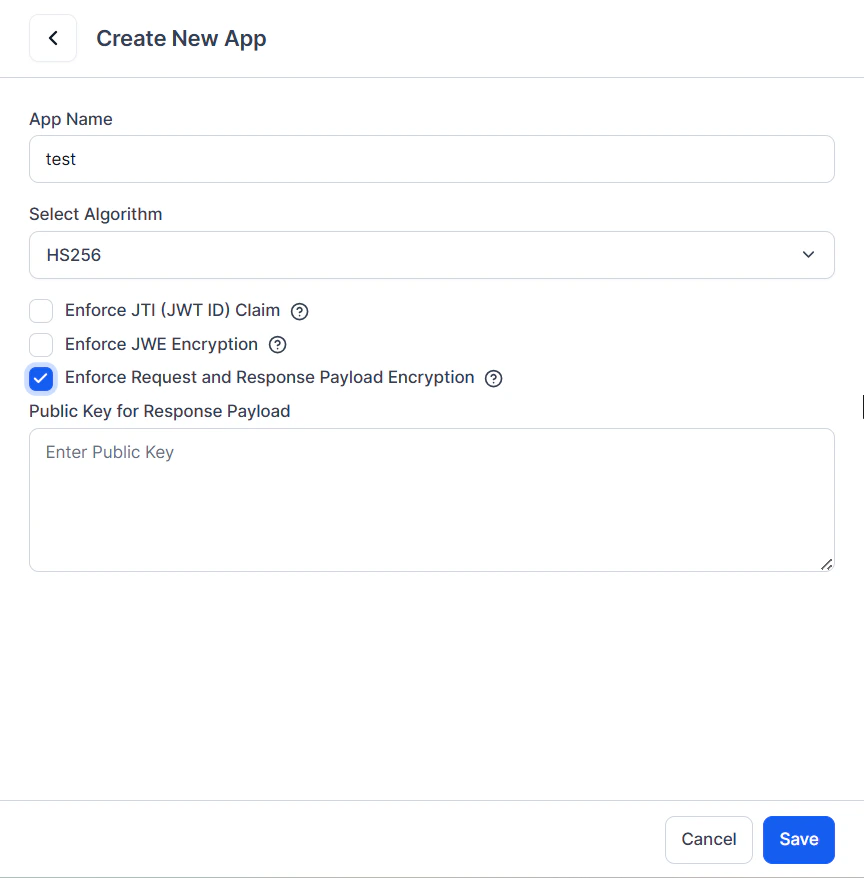Check the Enforce JWE Encryption option
864x878 pixels.
pos(40,344)
